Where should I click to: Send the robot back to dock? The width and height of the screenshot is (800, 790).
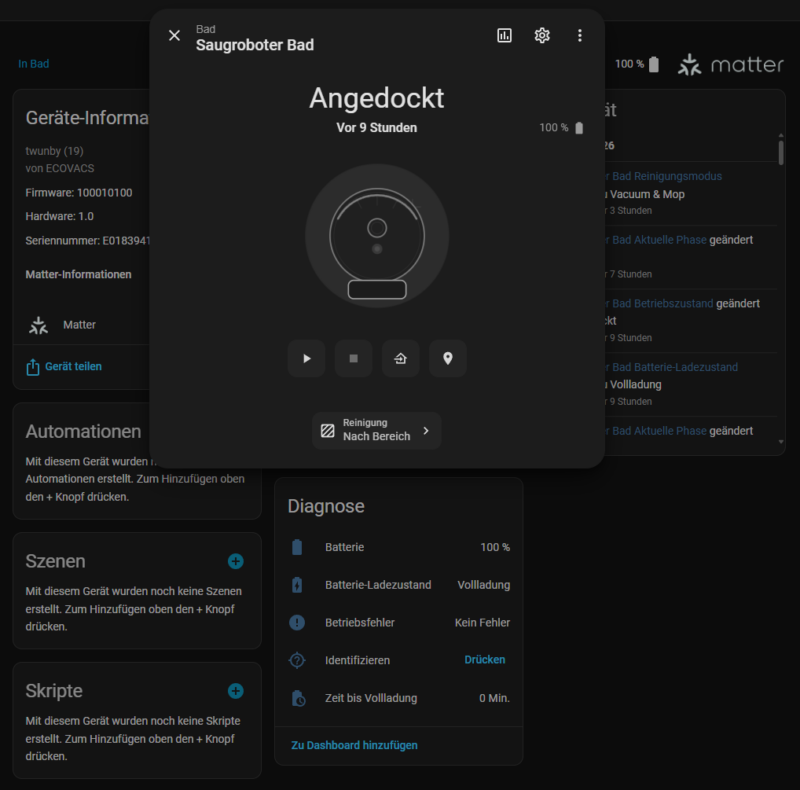coord(401,358)
